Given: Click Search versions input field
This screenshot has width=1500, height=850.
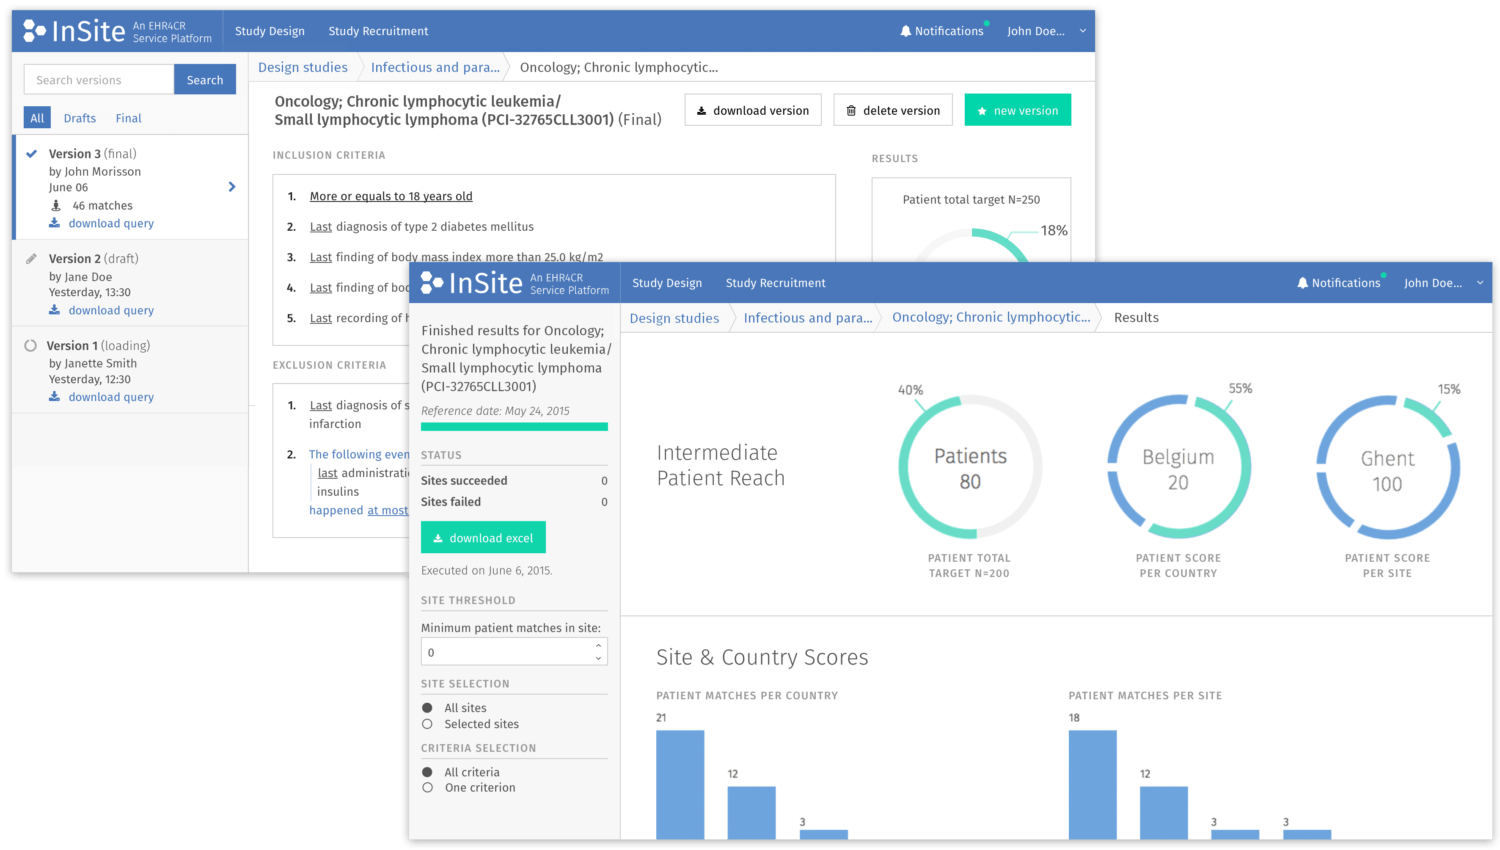Looking at the screenshot, I should (x=99, y=80).
